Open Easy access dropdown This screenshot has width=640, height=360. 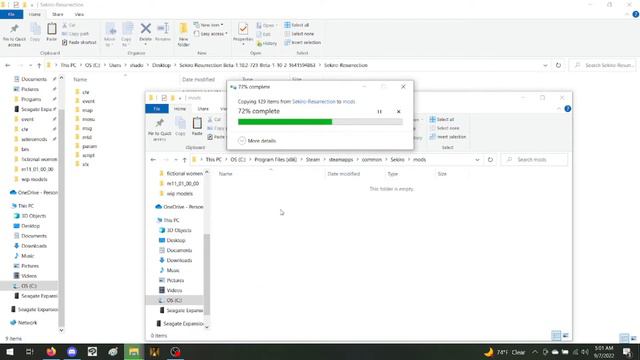pos(211,34)
